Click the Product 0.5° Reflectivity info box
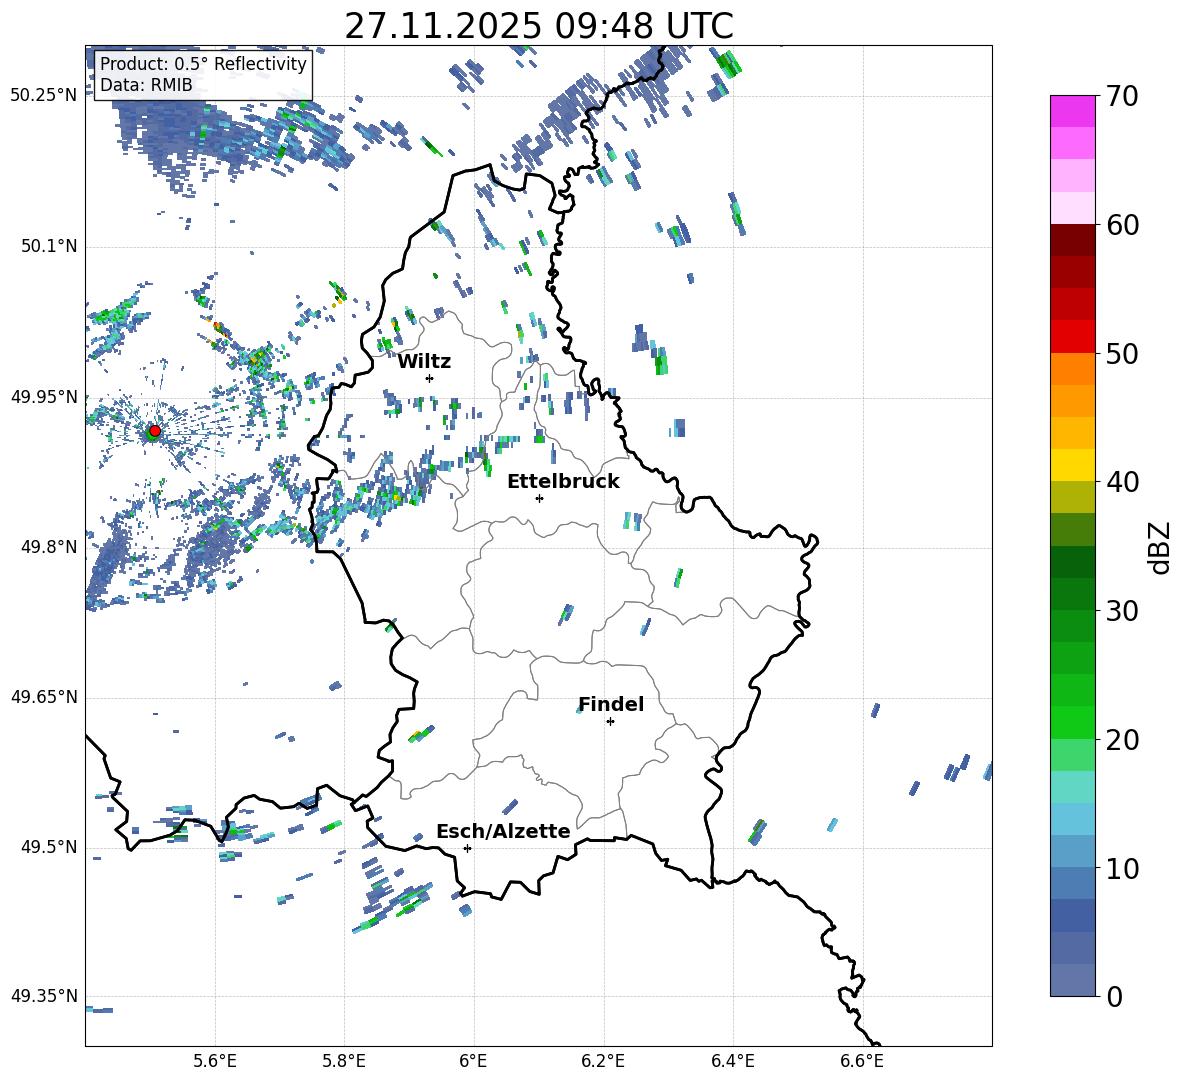 (203, 74)
